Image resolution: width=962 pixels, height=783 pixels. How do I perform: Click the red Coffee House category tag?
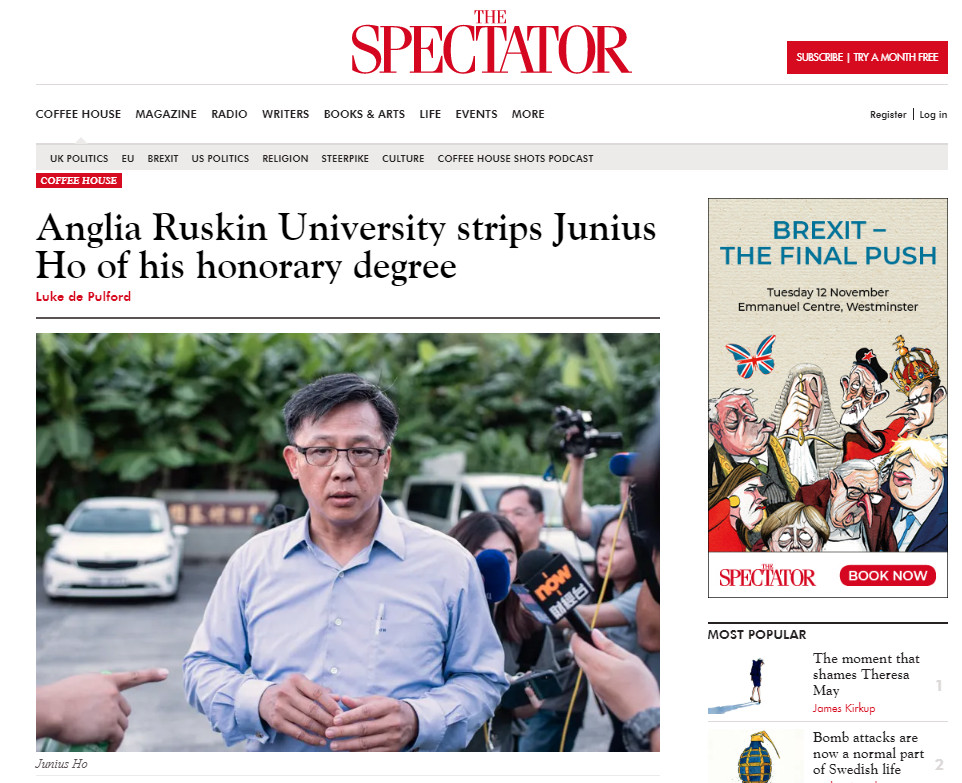coord(79,181)
